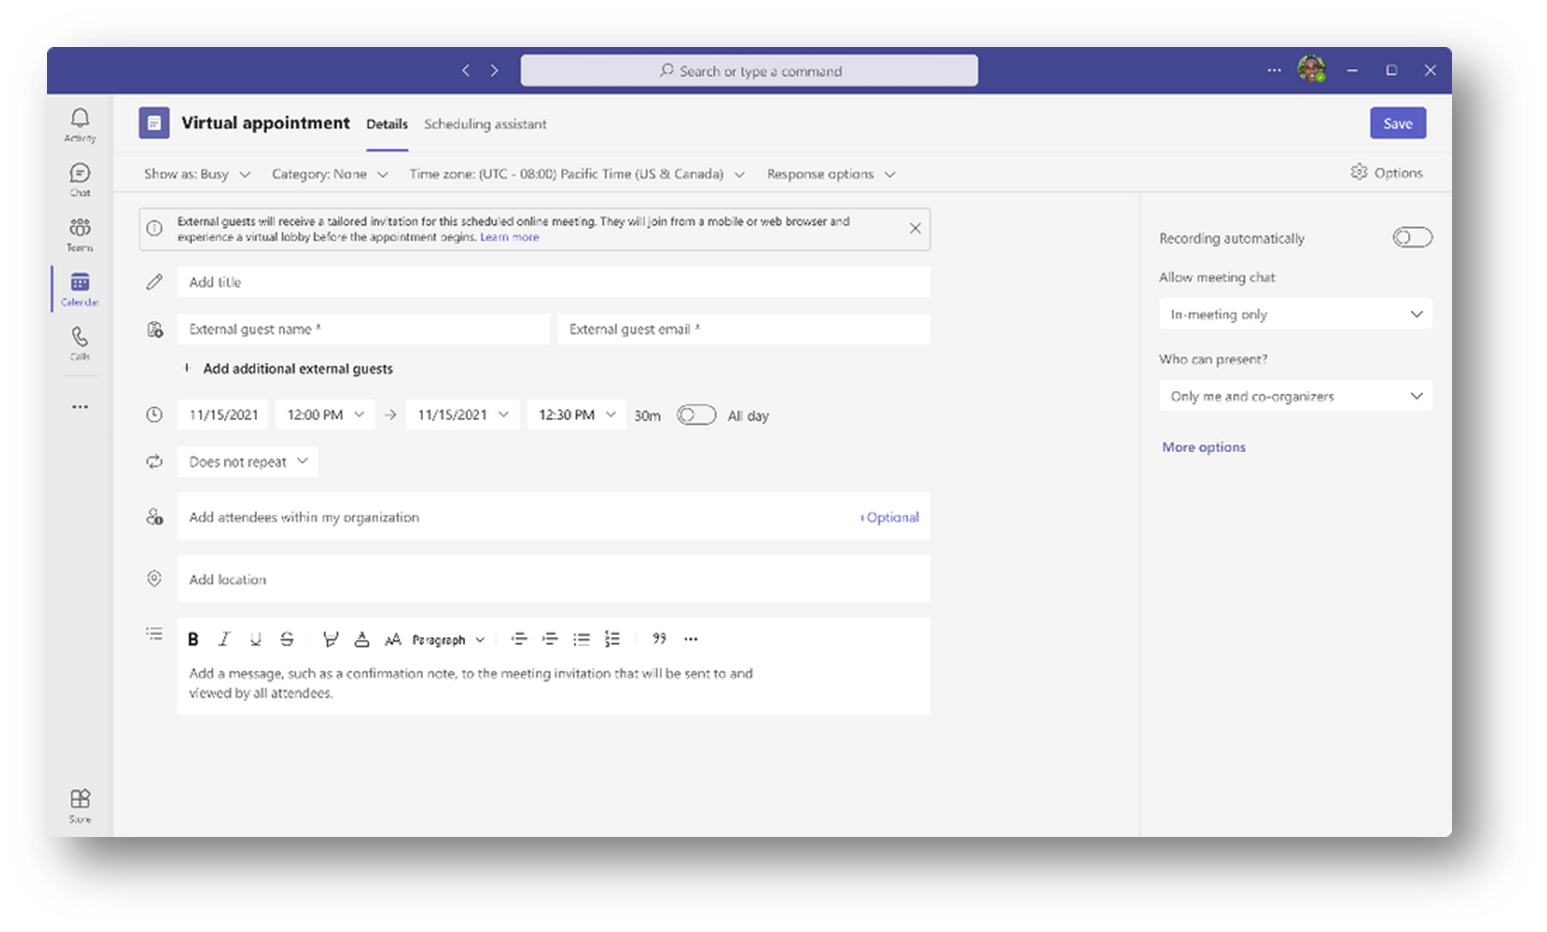Select the Details tab
1547x932 pixels.
[x=387, y=124]
